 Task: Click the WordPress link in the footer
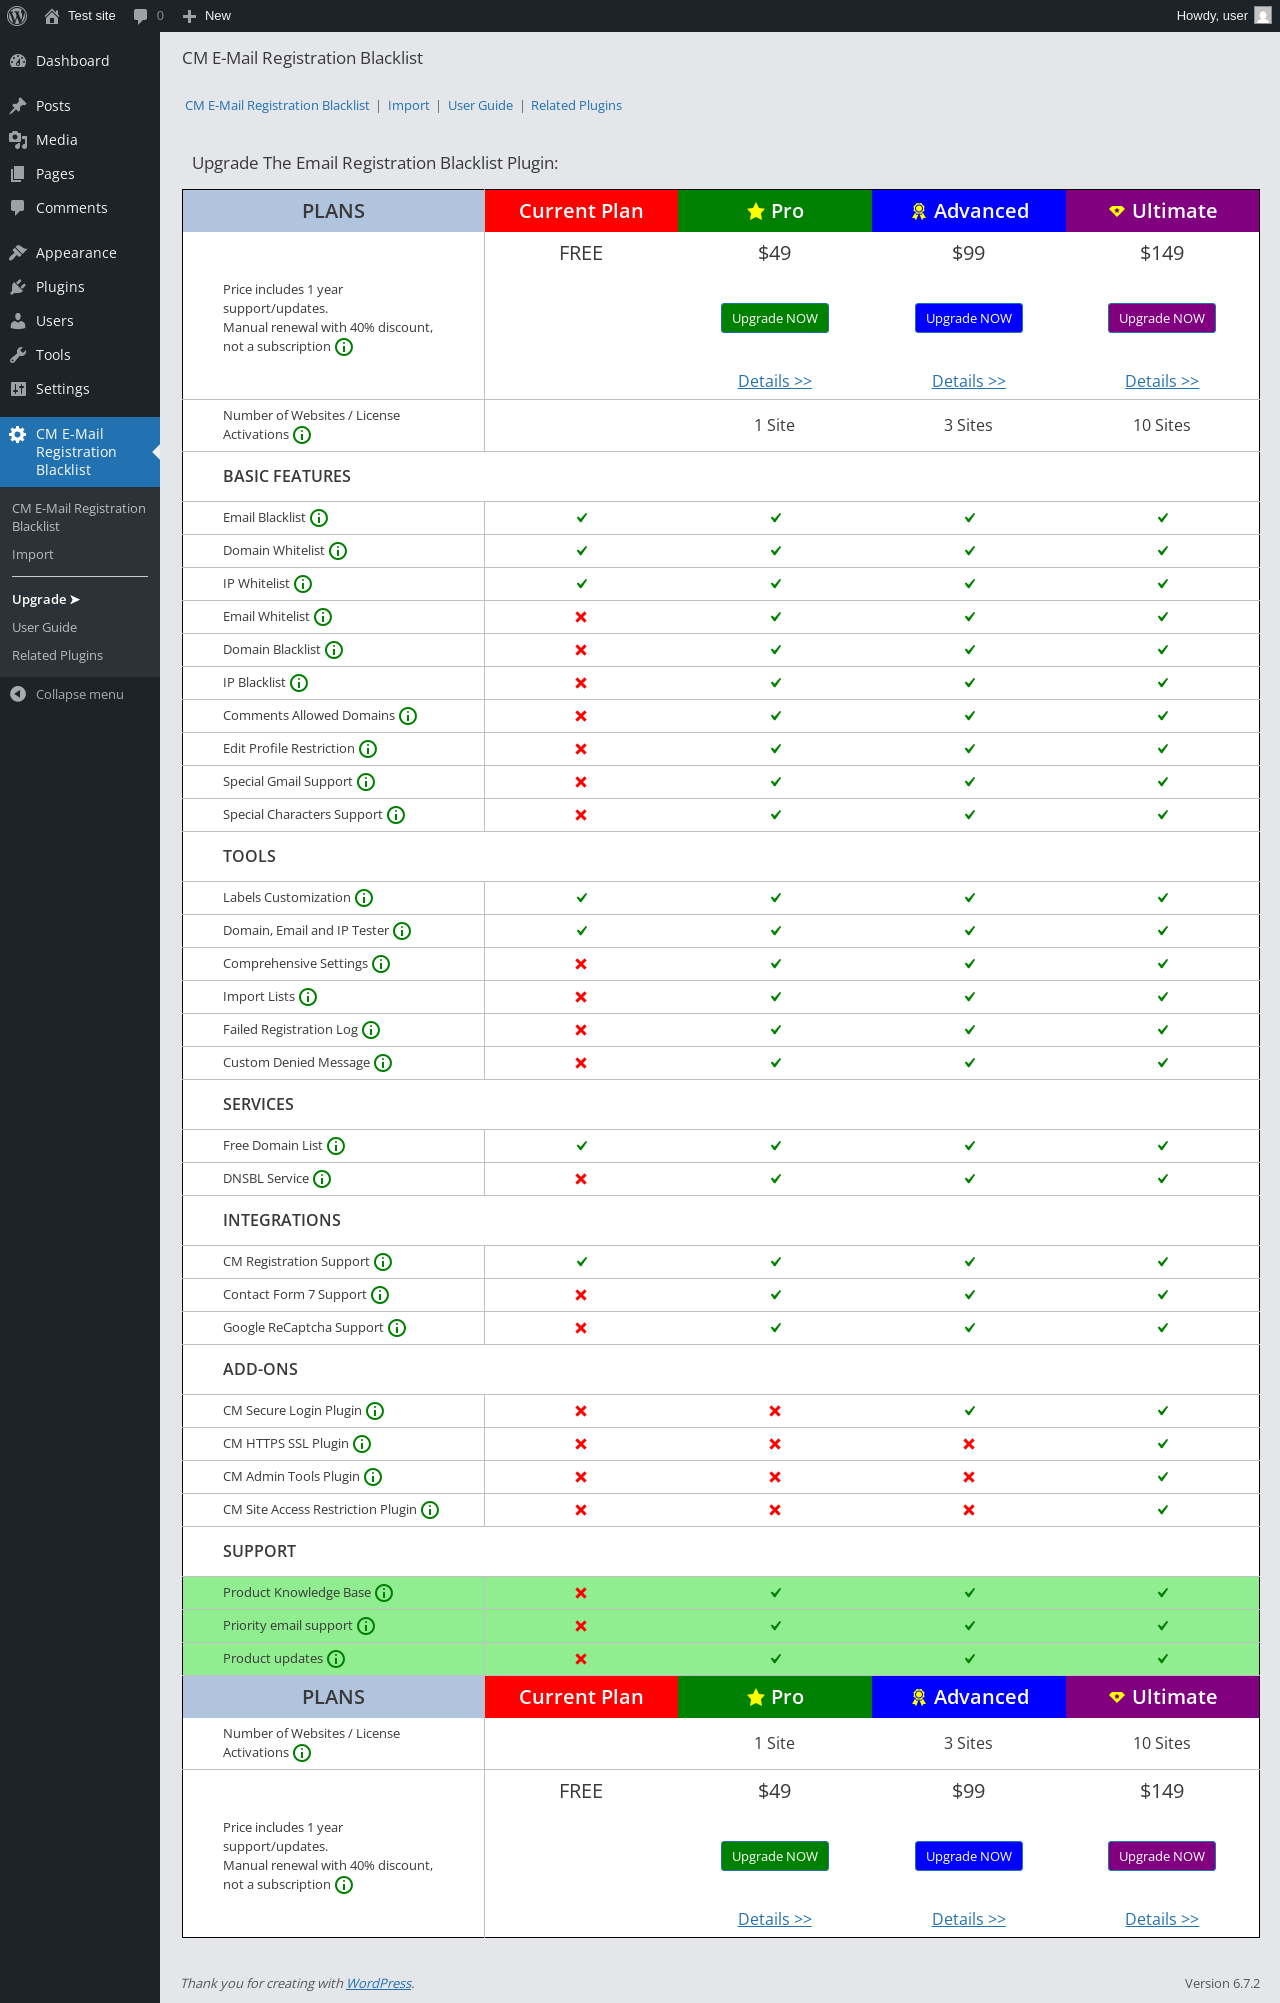pyautogui.click(x=379, y=1983)
